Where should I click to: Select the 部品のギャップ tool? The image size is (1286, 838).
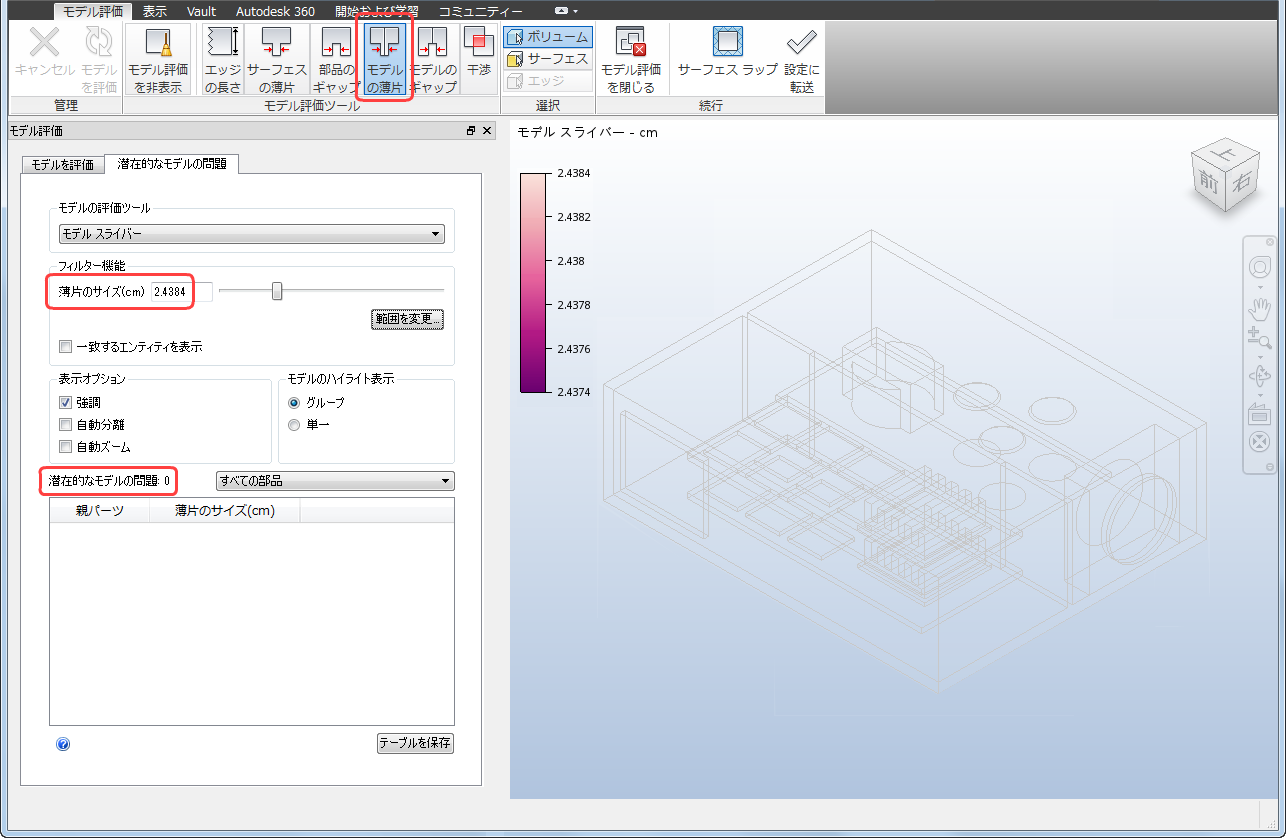[x=336, y=60]
